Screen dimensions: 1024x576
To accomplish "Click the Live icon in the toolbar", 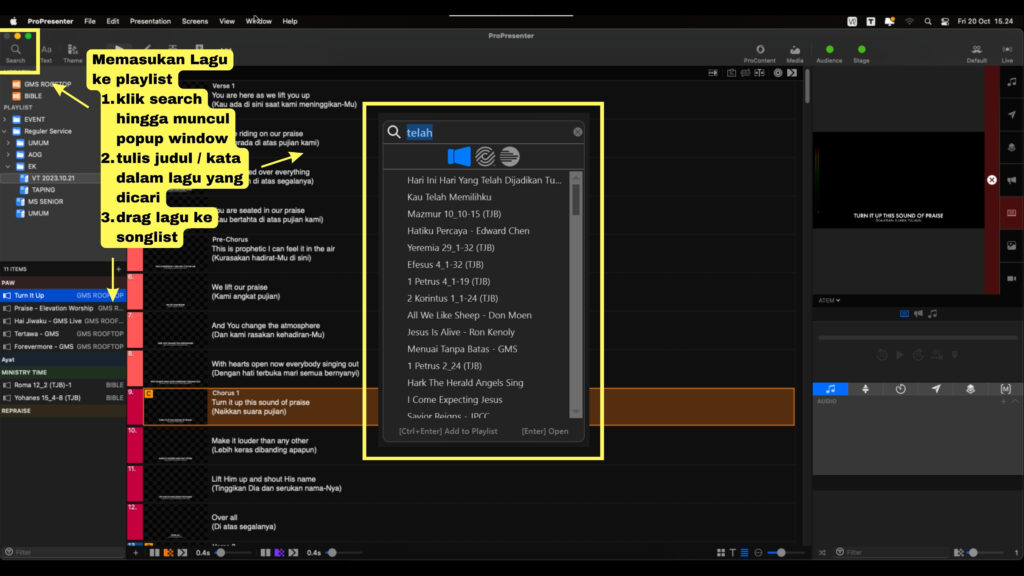I will [1007, 53].
